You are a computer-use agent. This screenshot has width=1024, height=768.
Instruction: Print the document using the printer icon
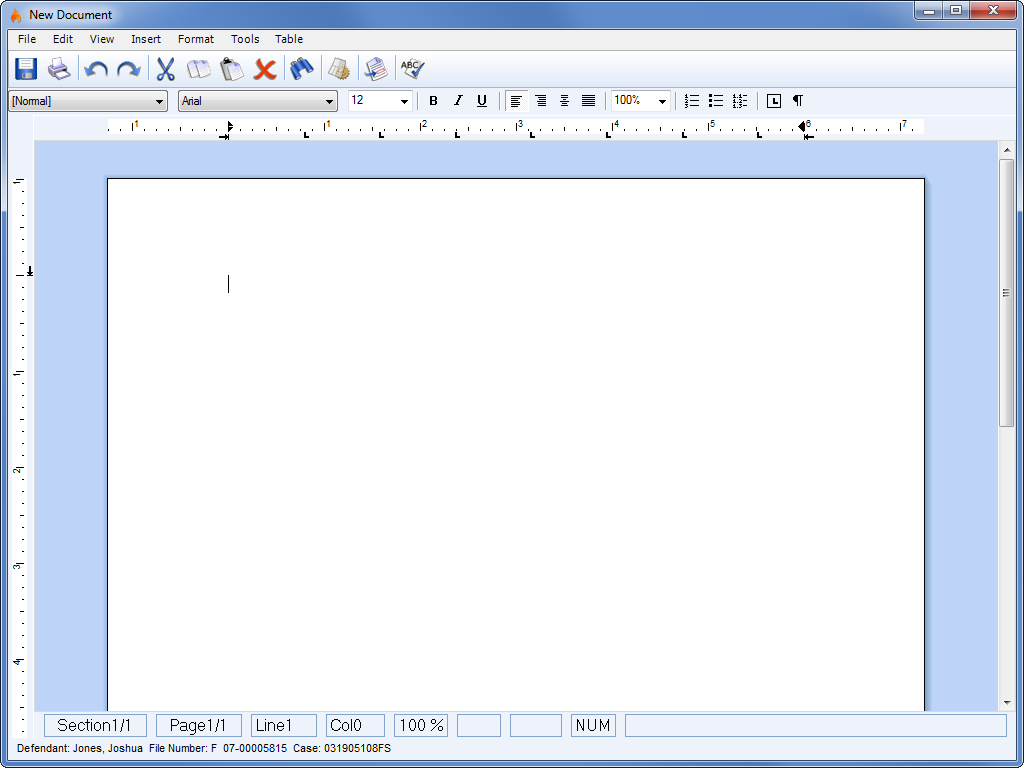click(x=59, y=69)
